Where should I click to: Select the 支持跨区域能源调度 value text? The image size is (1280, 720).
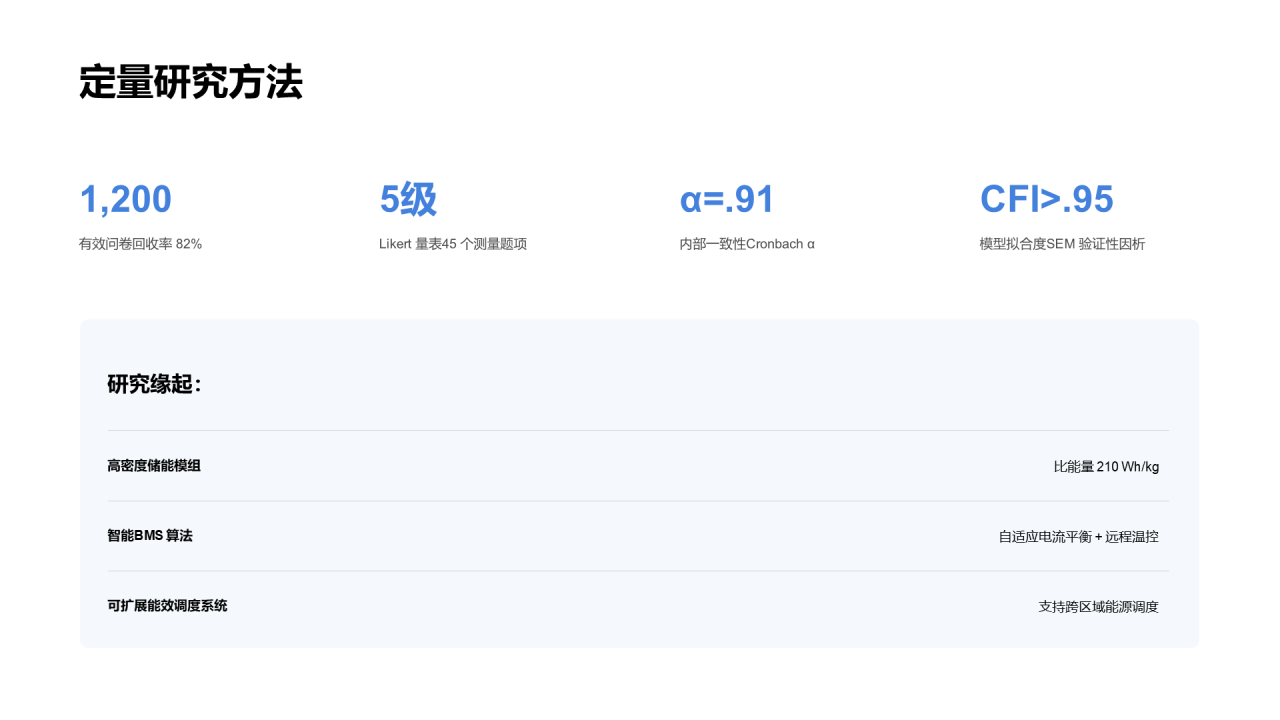(1099, 607)
